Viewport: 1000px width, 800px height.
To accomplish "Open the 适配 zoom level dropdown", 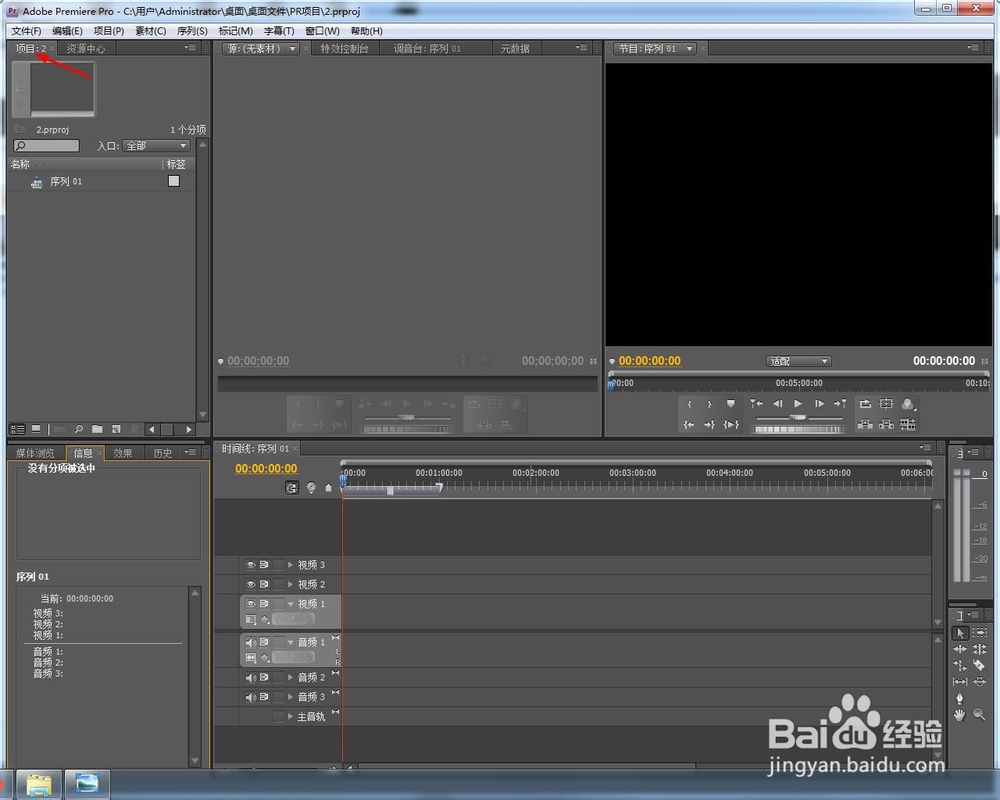I will 798,361.
